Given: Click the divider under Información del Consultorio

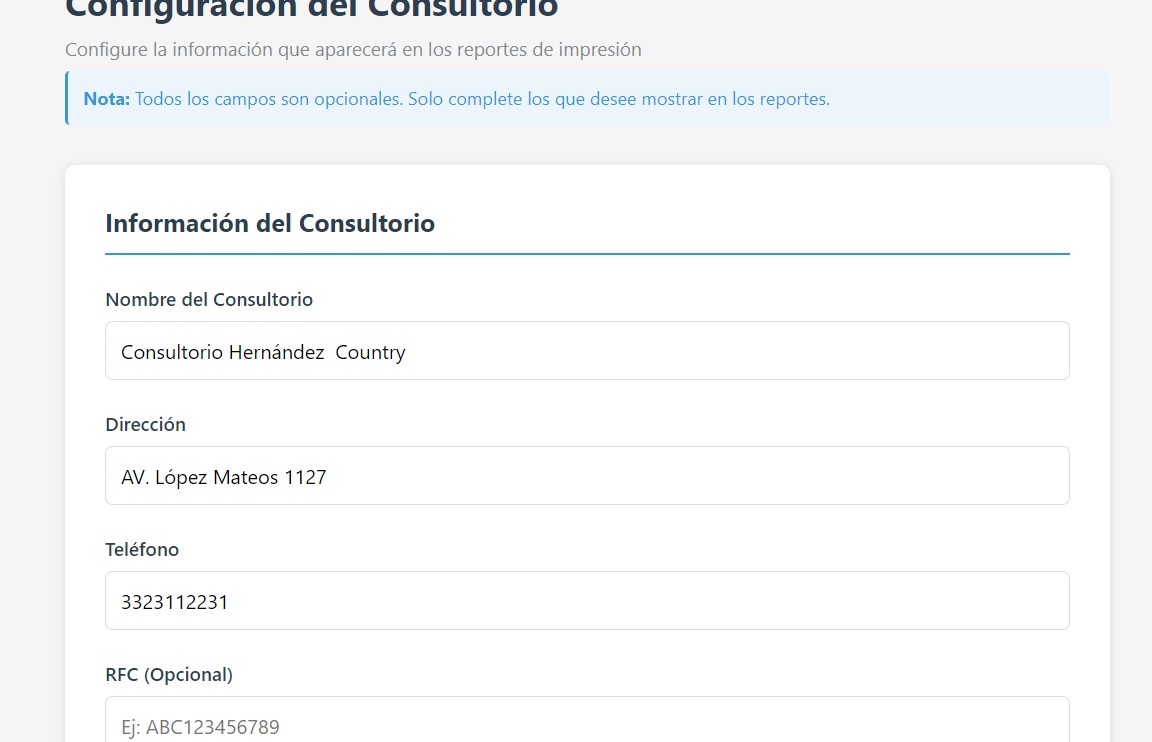Looking at the screenshot, I should 587,253.
